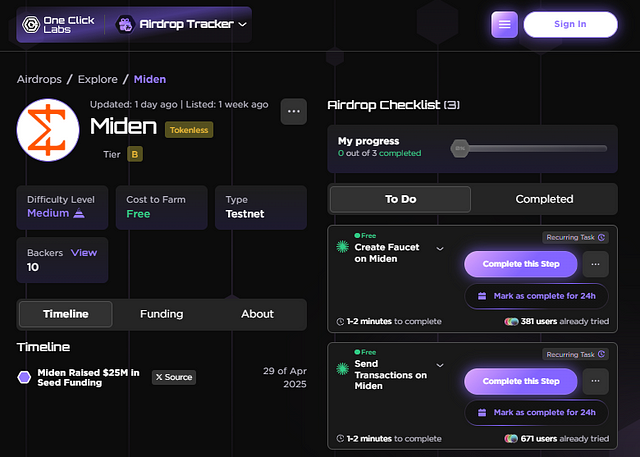Viewport: 640px width, 457px height.
Task: Go to Airdrops breadcrumb
Action: 39,79
